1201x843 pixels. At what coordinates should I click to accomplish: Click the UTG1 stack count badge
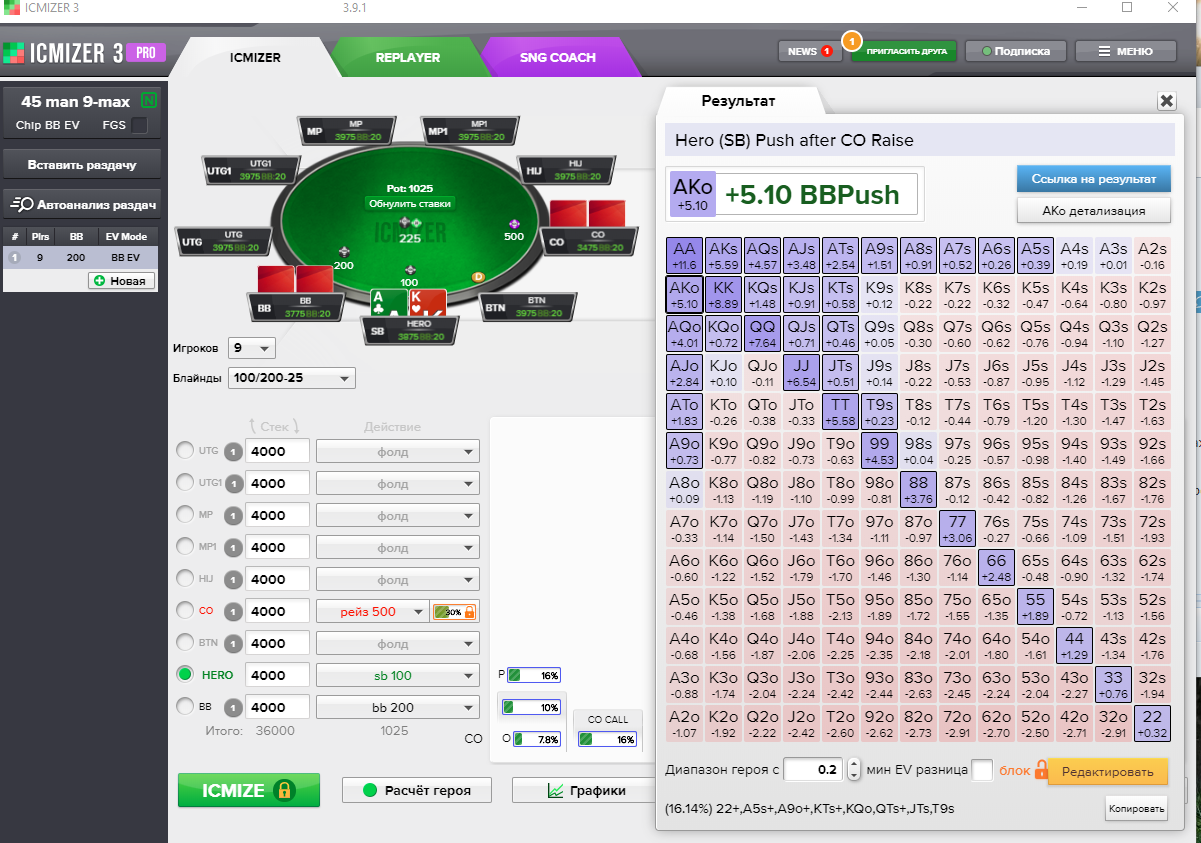click(233, 483)
